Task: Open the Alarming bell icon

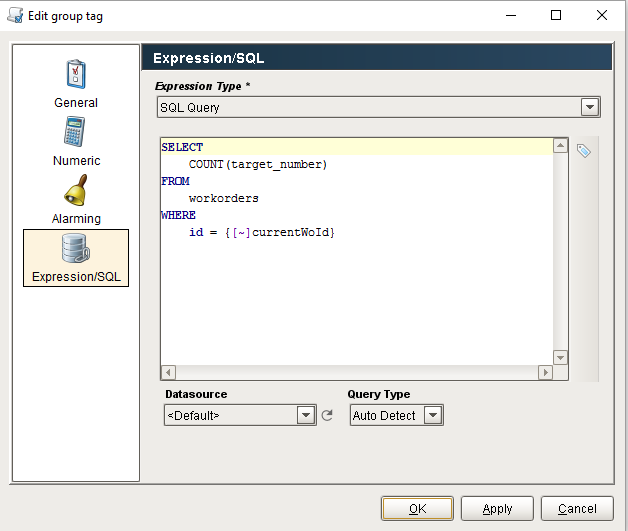Action: pyautogui.click(x=76, y=190)
